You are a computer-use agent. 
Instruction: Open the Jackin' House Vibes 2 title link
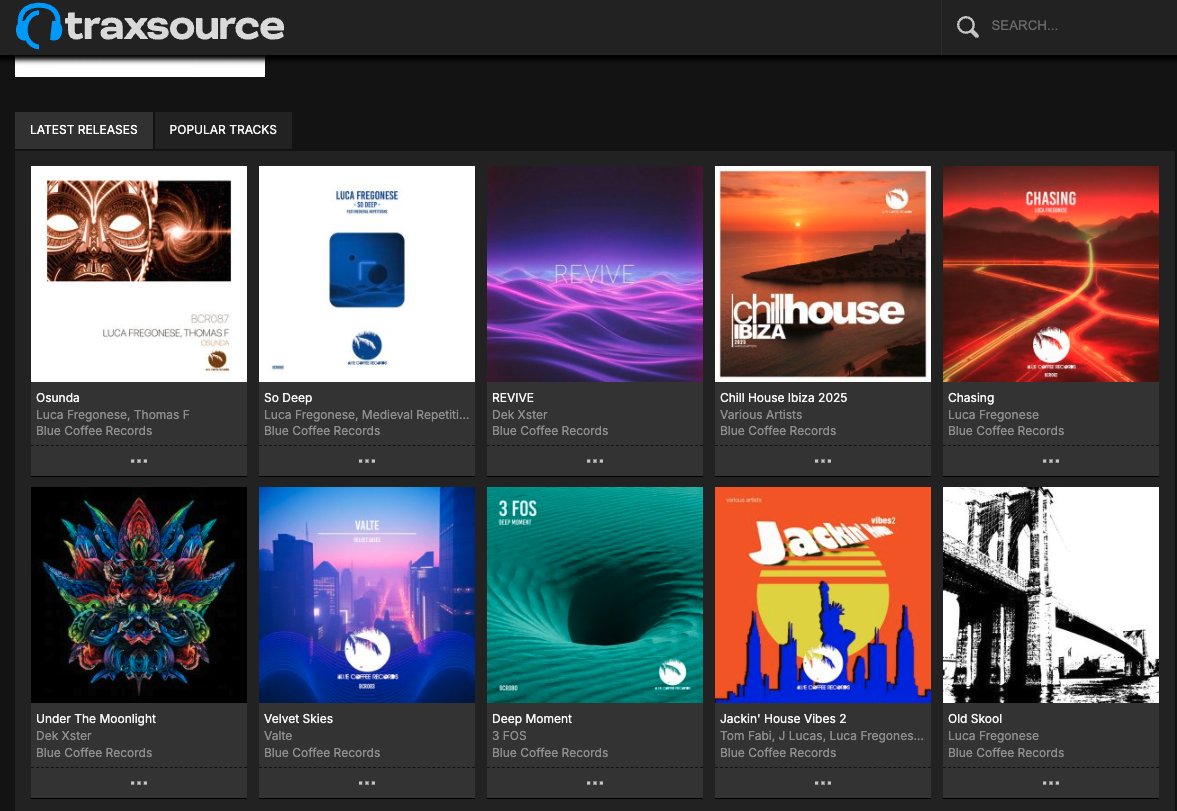[x=783, y=719]
